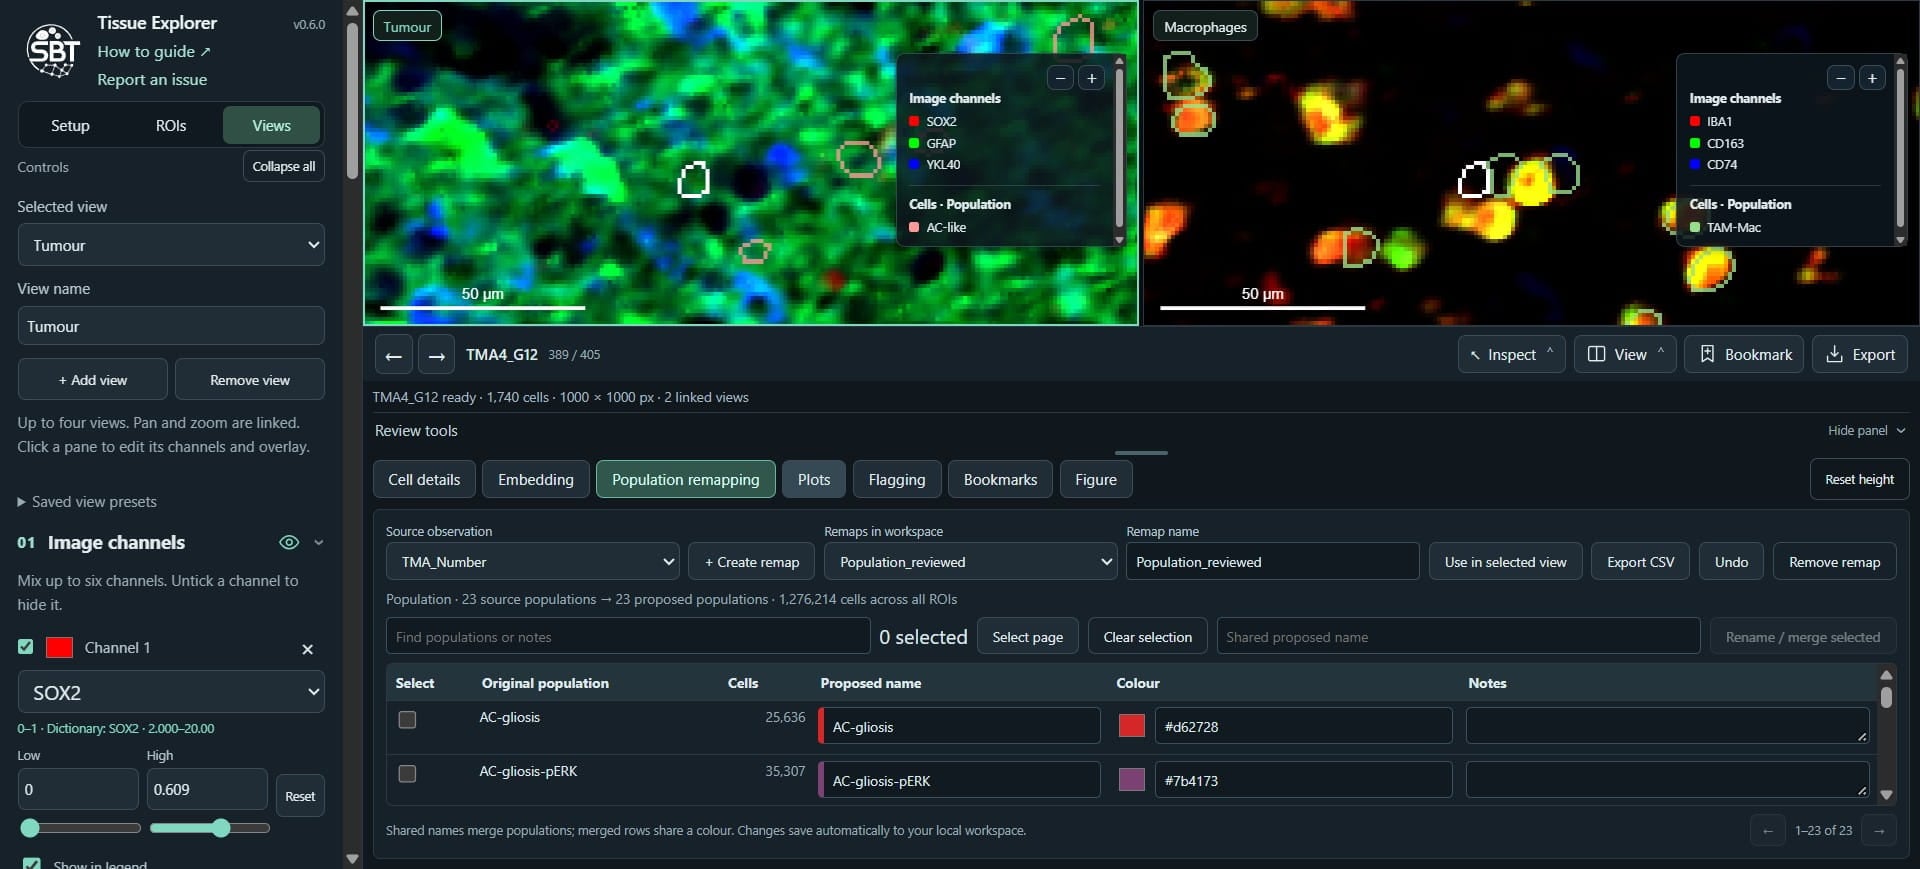Click the Create remap button
The width and height of the screenshot is (1920, 869).
752,562
